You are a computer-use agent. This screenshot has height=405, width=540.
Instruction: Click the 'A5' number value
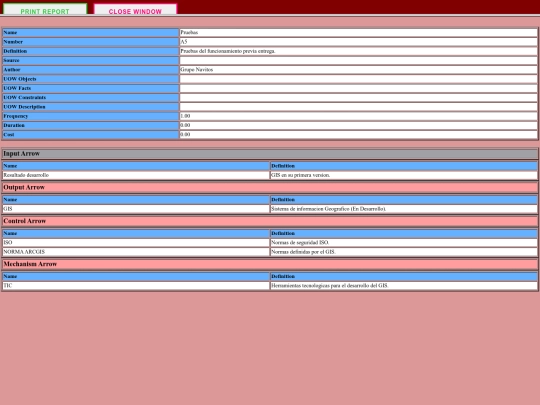point(184,42)
